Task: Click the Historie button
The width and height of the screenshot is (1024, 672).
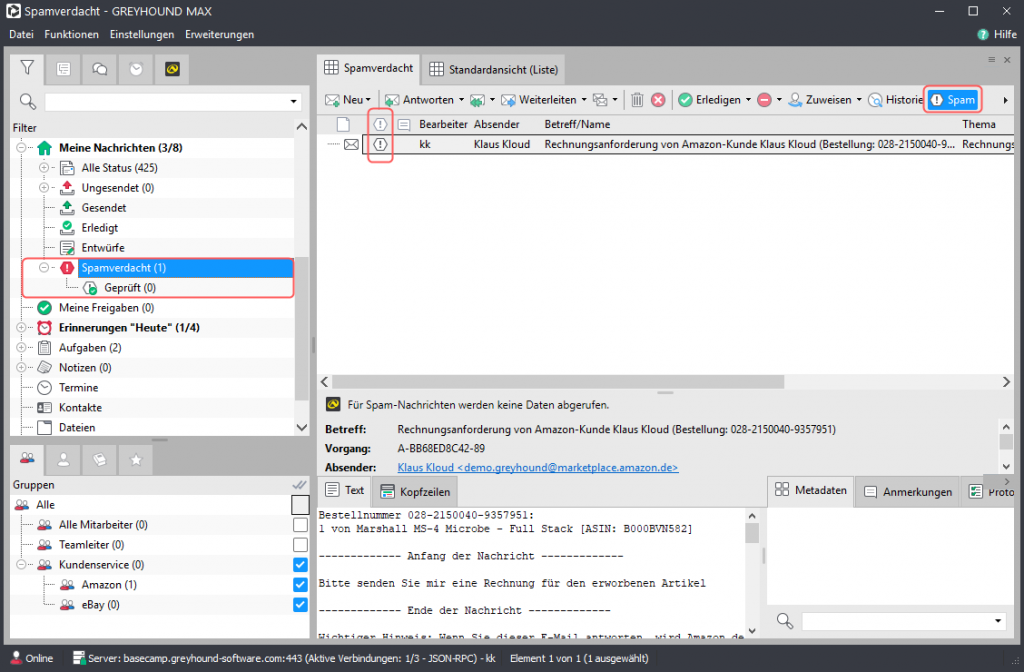Action: coord(895,100)
